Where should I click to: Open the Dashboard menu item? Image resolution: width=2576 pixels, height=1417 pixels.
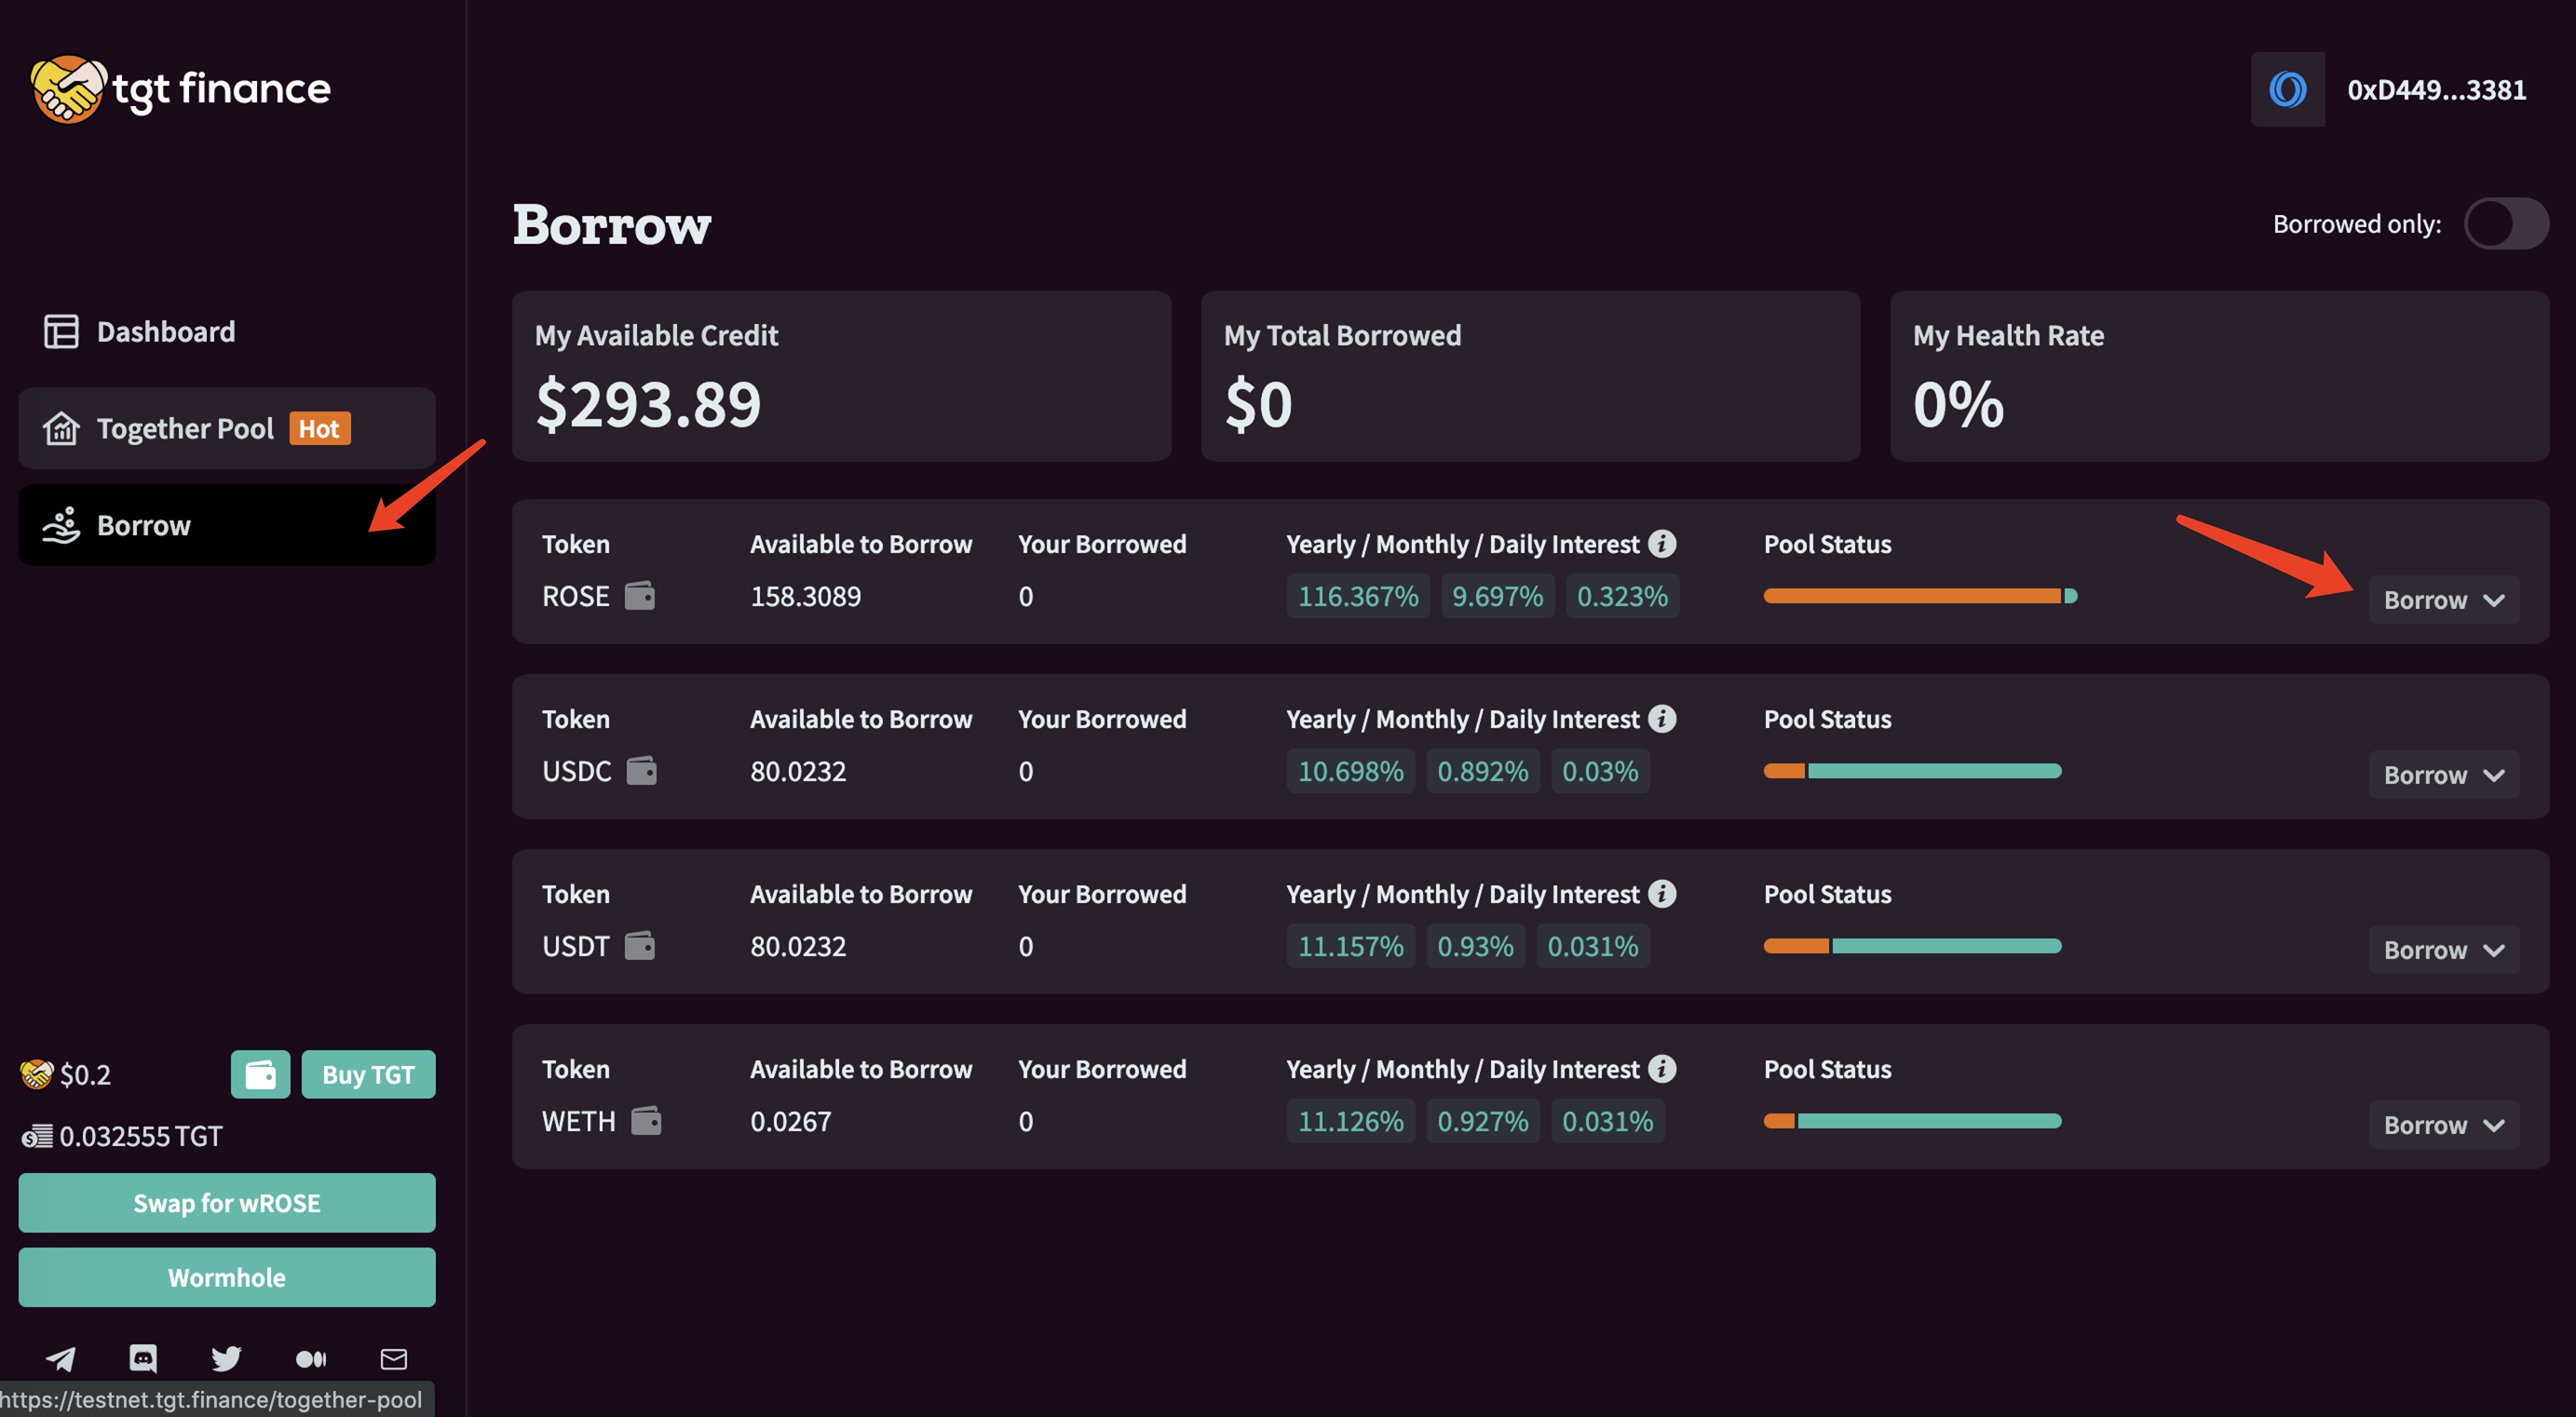tap(165, 331)
